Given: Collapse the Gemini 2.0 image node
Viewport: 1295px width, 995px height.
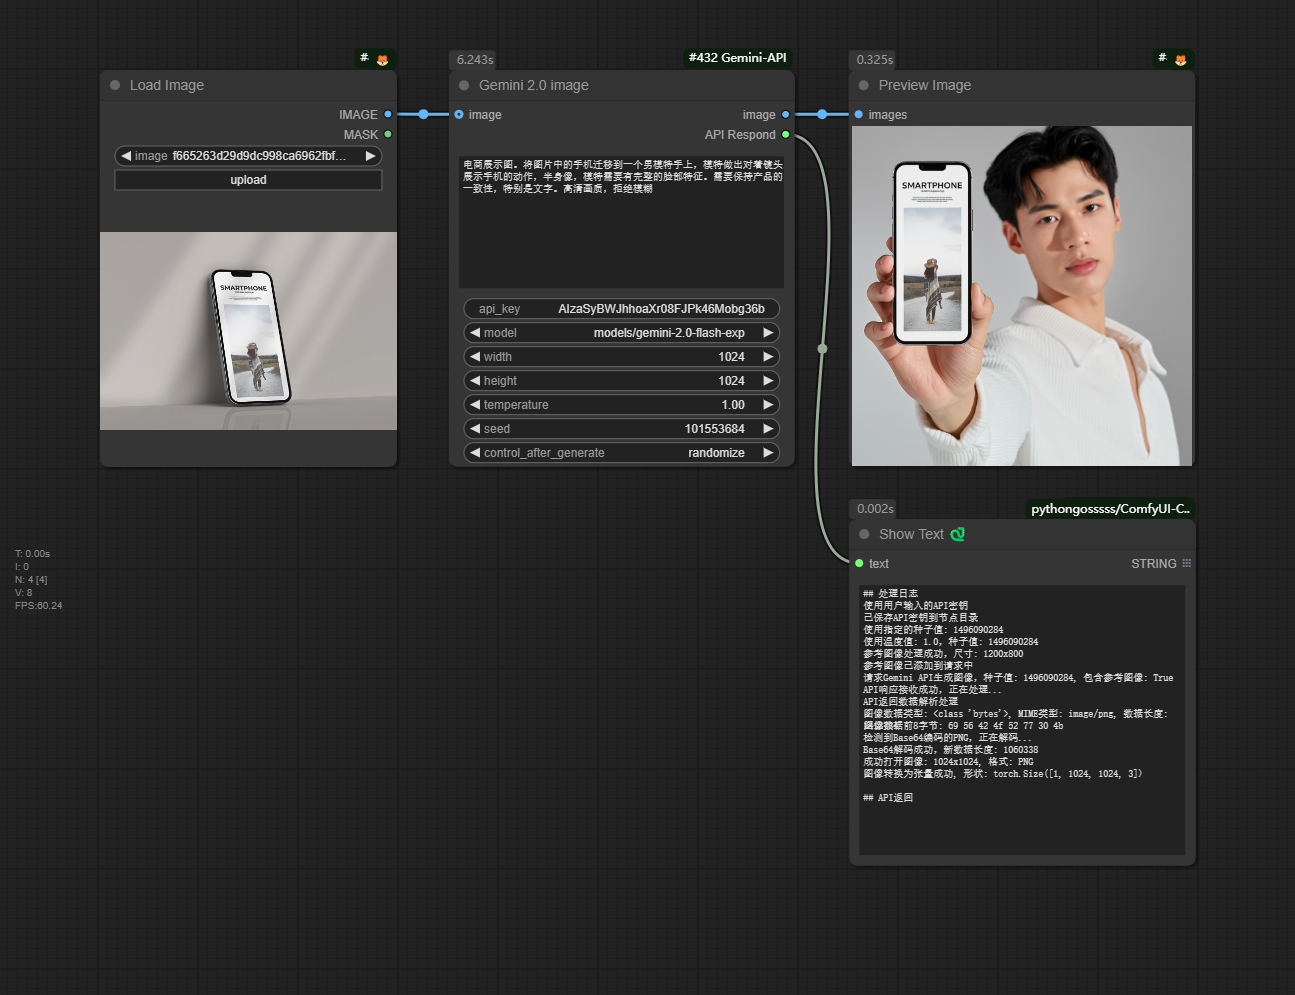Looking at the screenshot, I should (464, 85).
